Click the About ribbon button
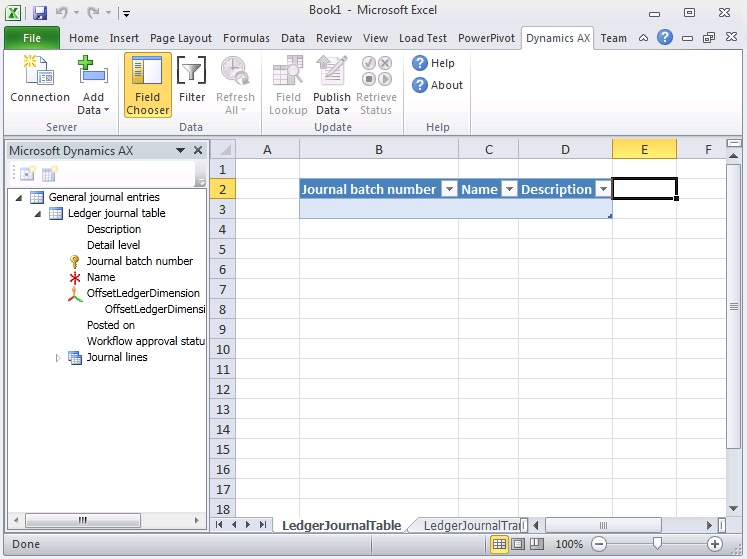 pos(437,85)
